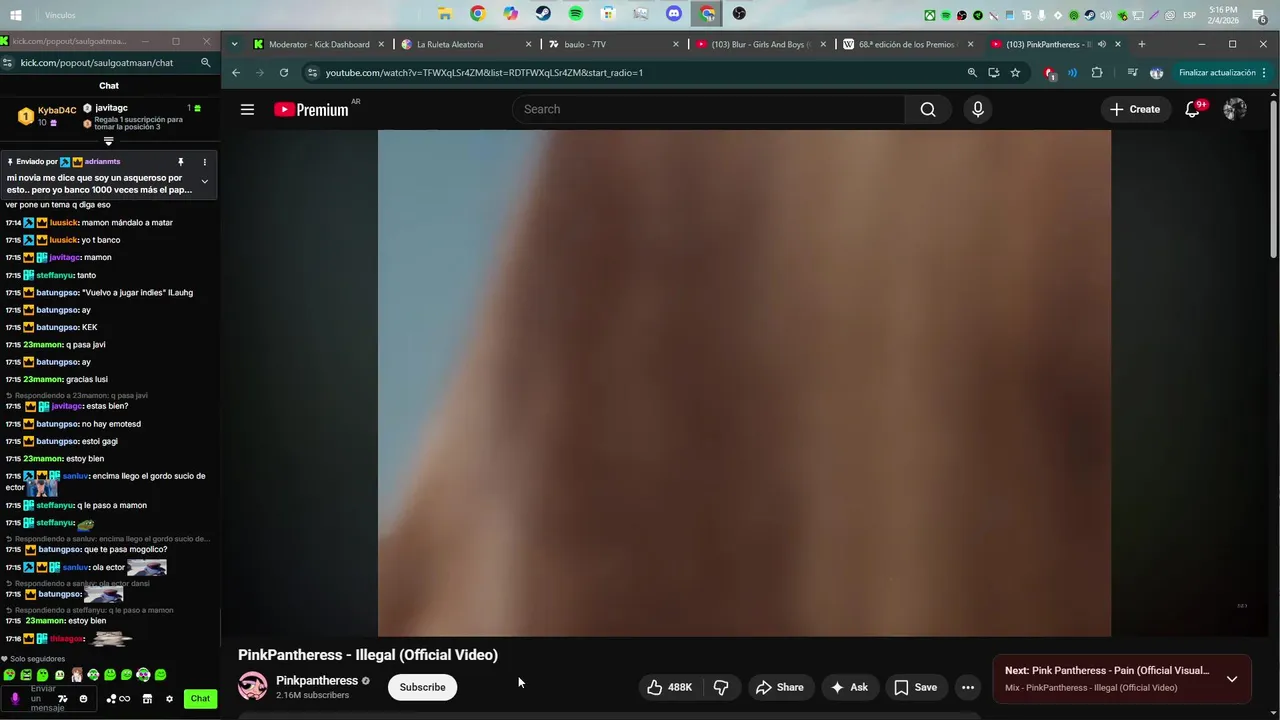Dislike the PinkPantheress video
The image size is (1280, 720).
click(721, 687)
